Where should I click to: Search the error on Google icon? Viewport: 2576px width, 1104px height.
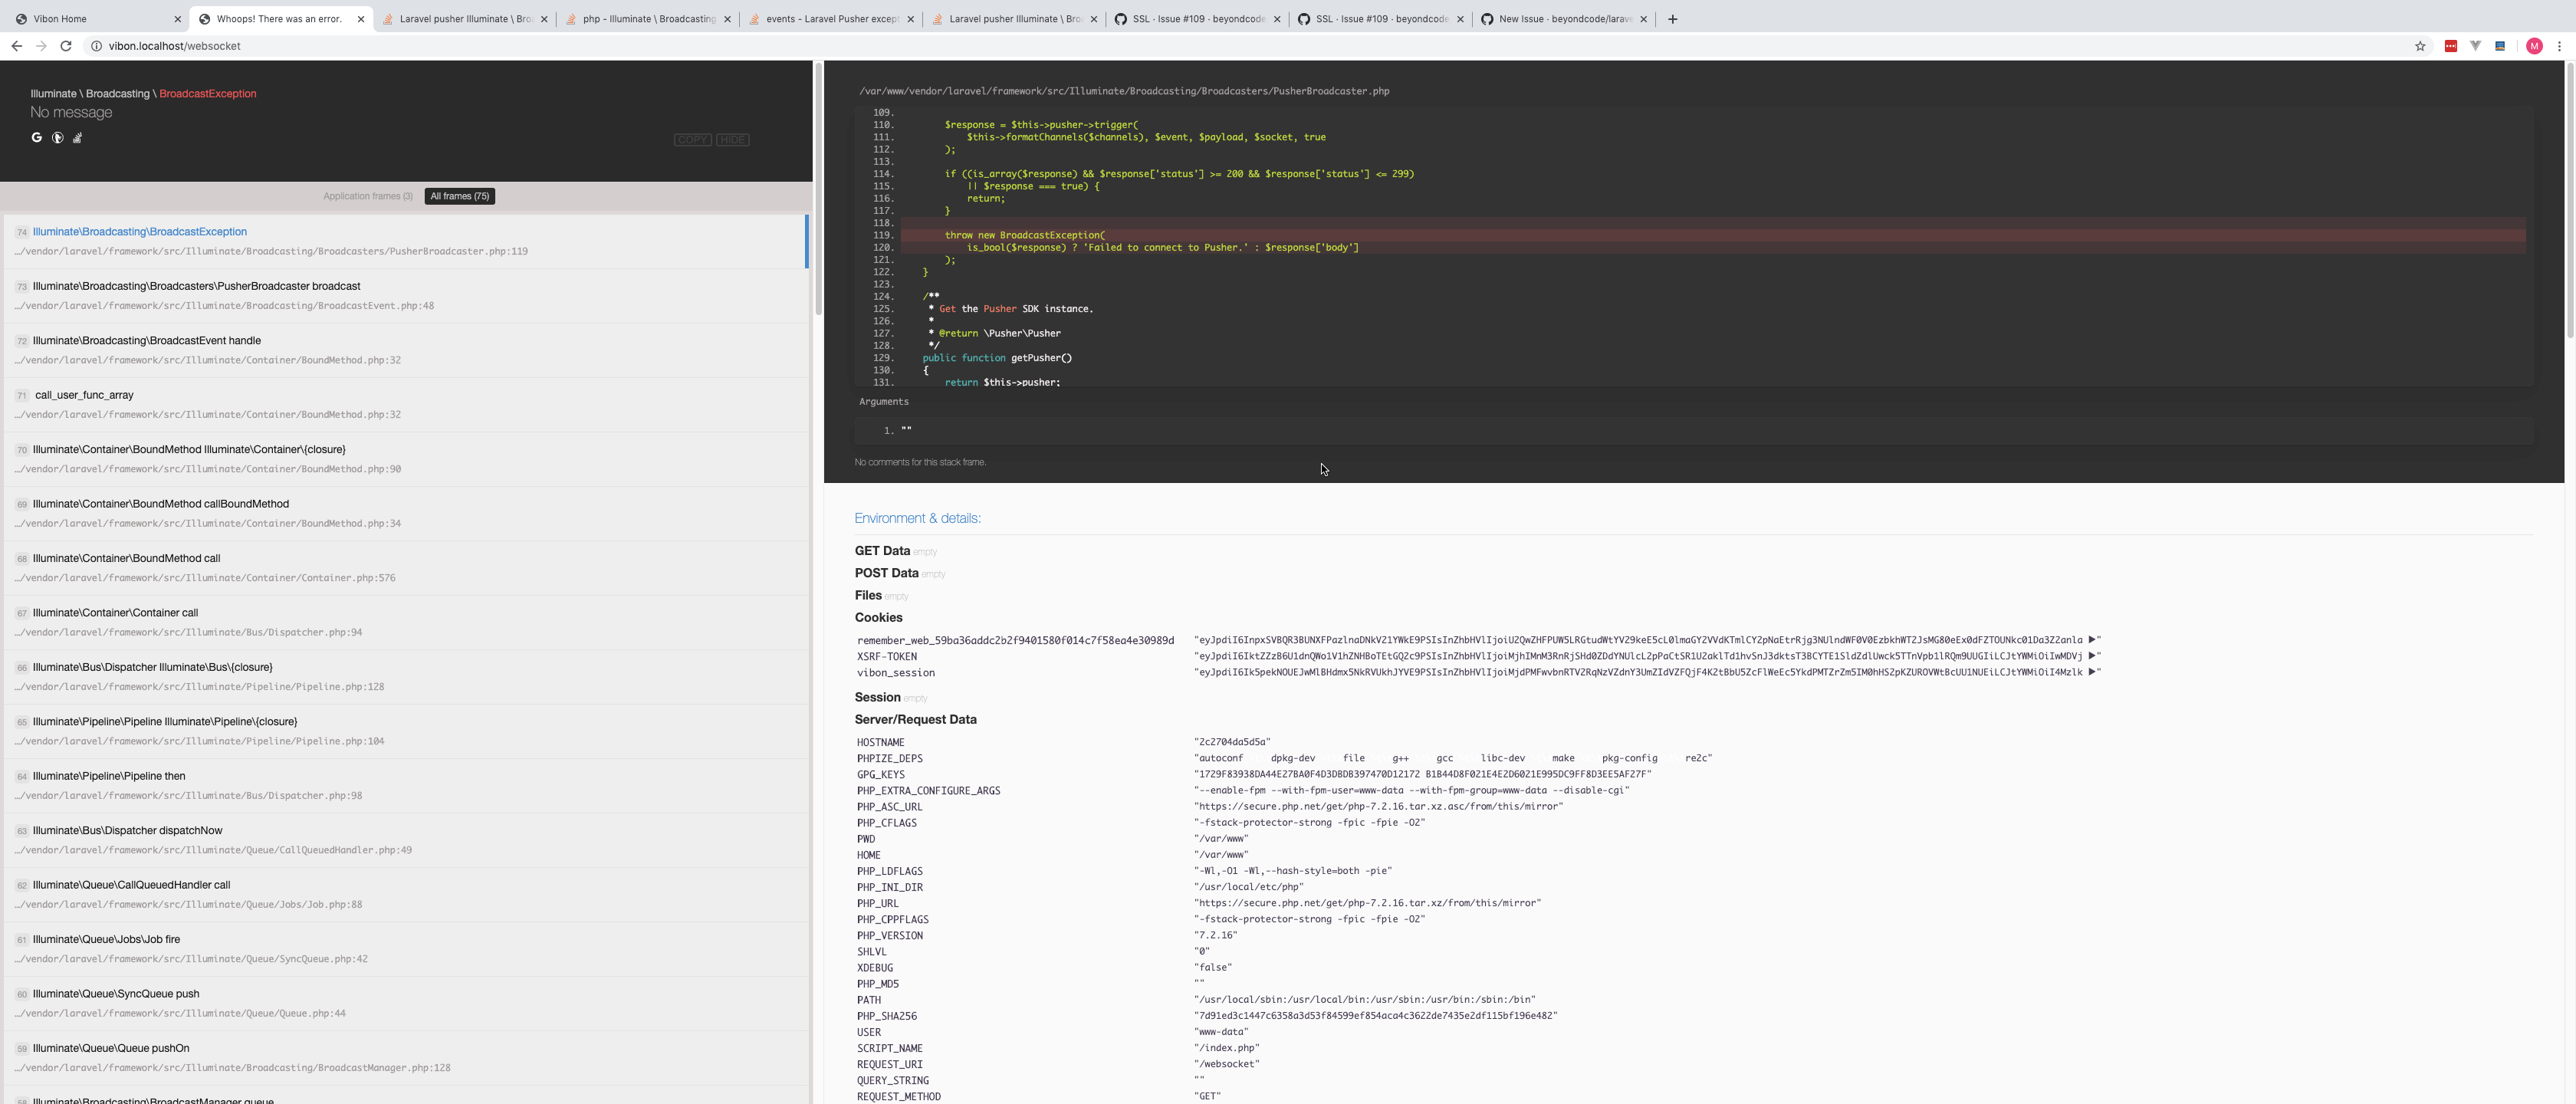pos(37,138)
